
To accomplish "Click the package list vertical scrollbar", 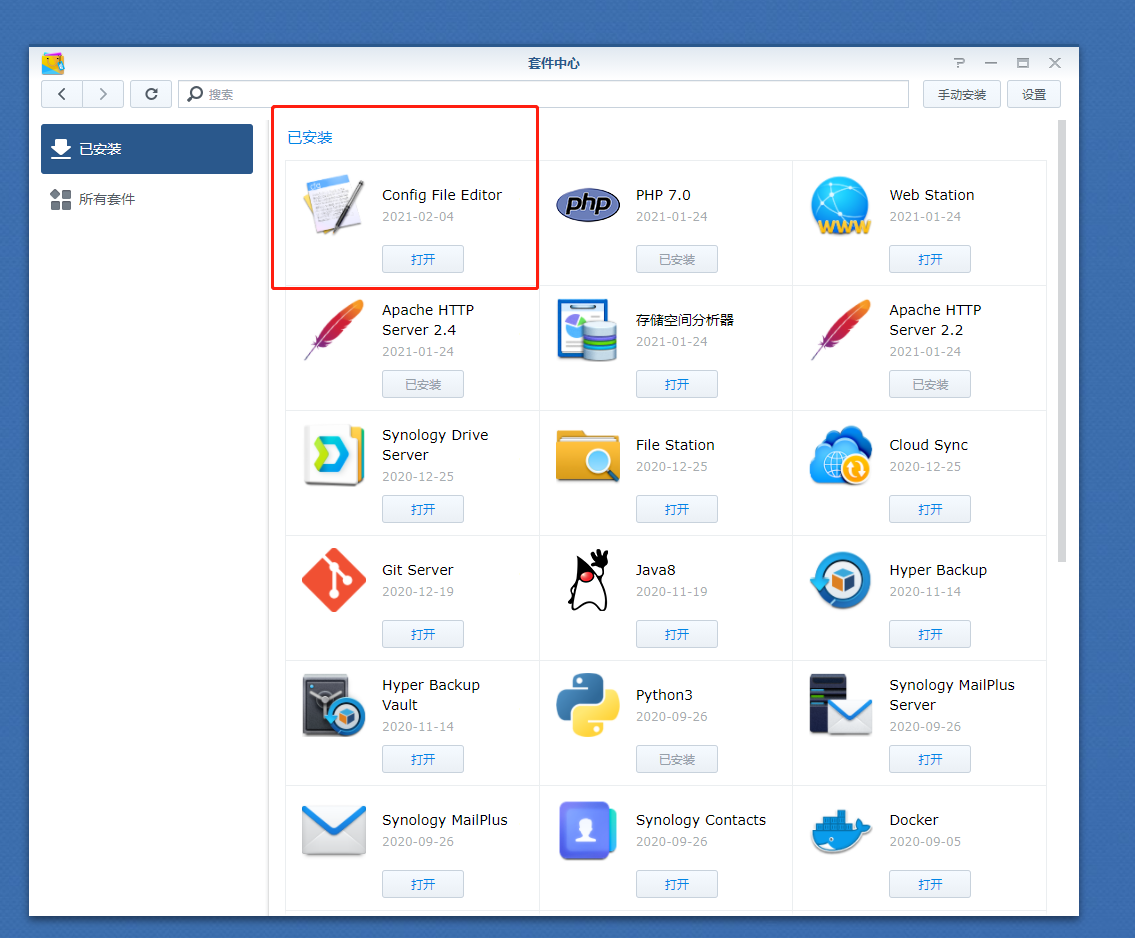I will (x=1062, y=341).
